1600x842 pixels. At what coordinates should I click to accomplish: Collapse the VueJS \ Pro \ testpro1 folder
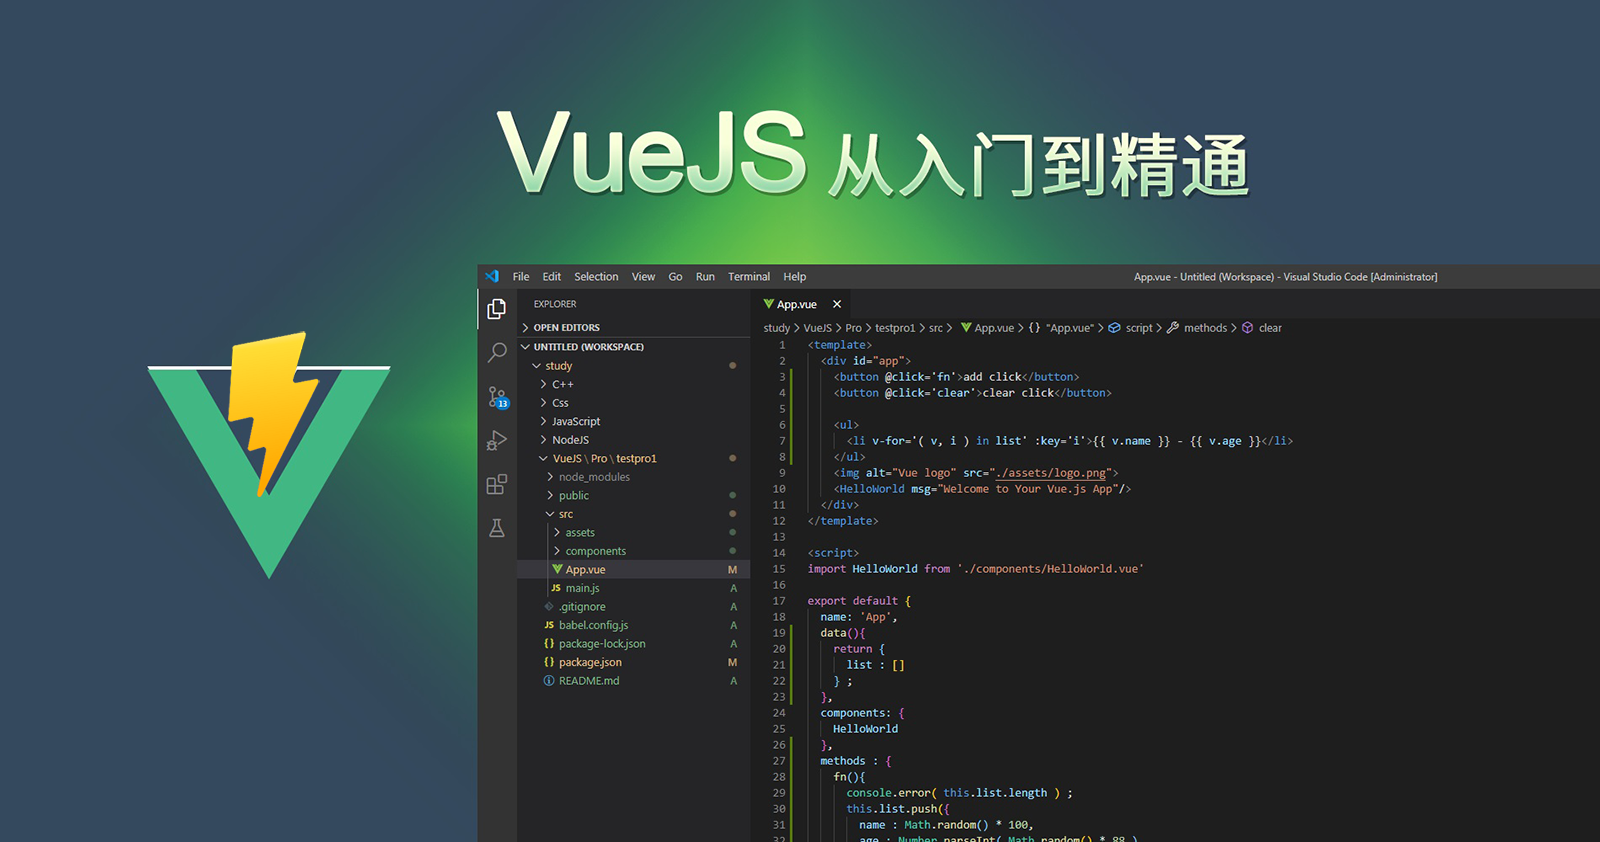[633, 458]
